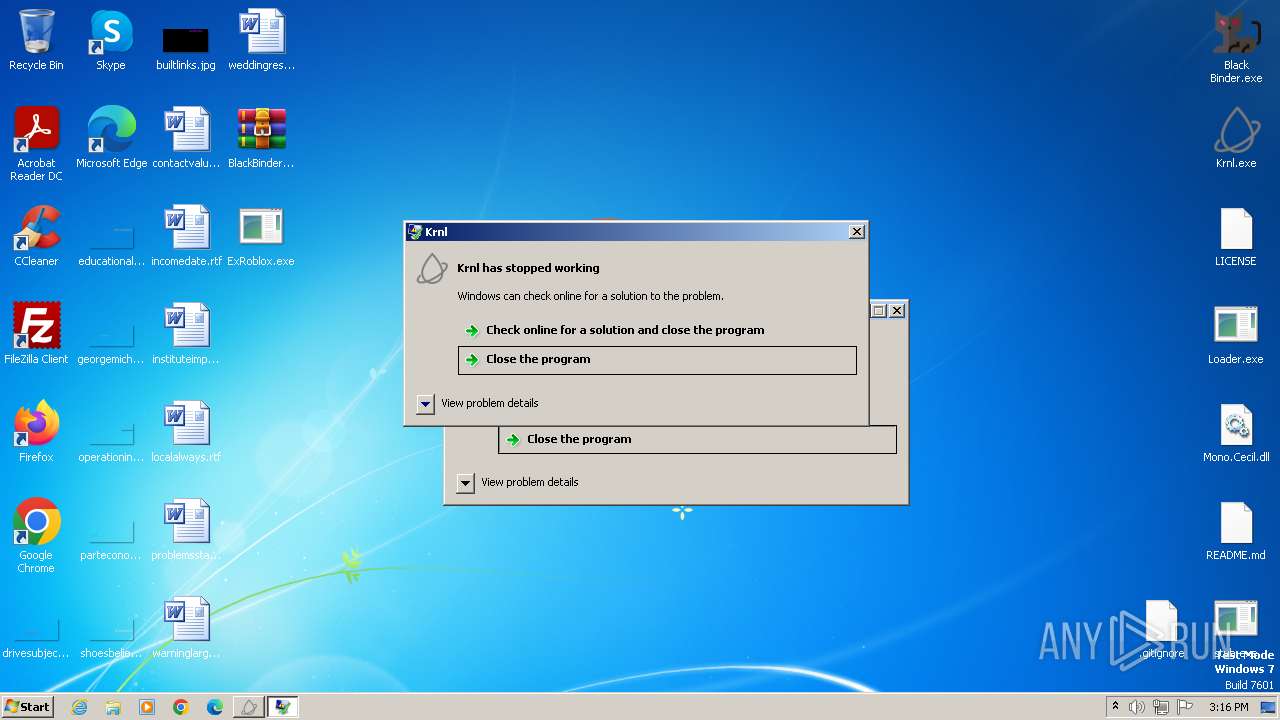The image size is (1280, 720).
Task: Launch Microsoft Edge desktop shortcut
Action: pos(111,138)
